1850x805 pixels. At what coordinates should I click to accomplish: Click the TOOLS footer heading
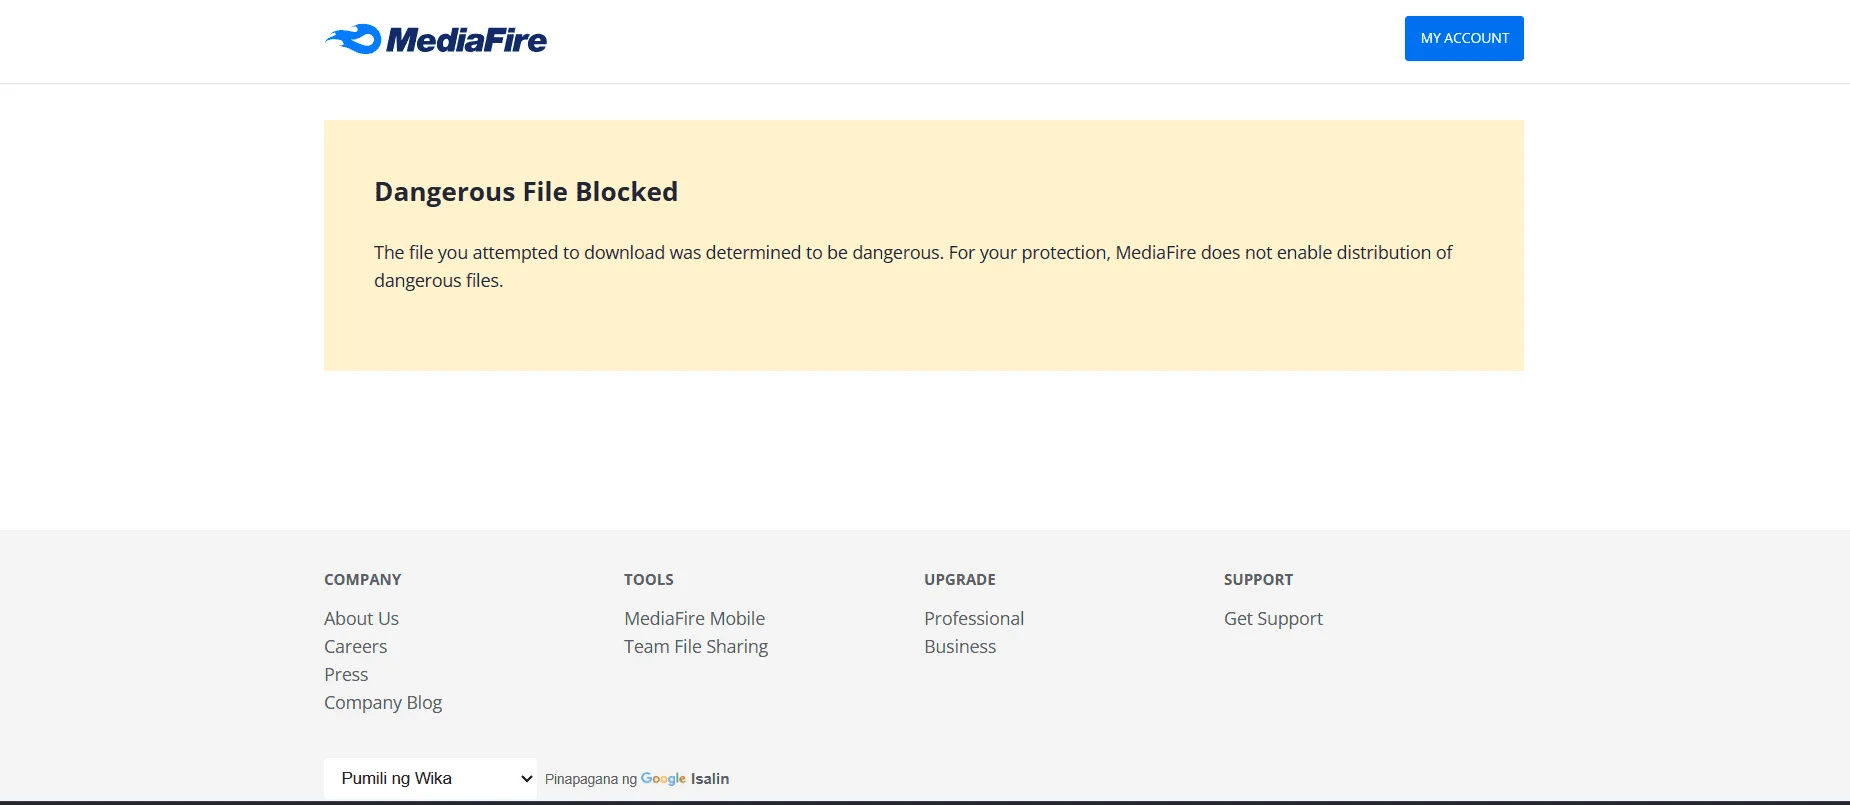click(649, 579)
